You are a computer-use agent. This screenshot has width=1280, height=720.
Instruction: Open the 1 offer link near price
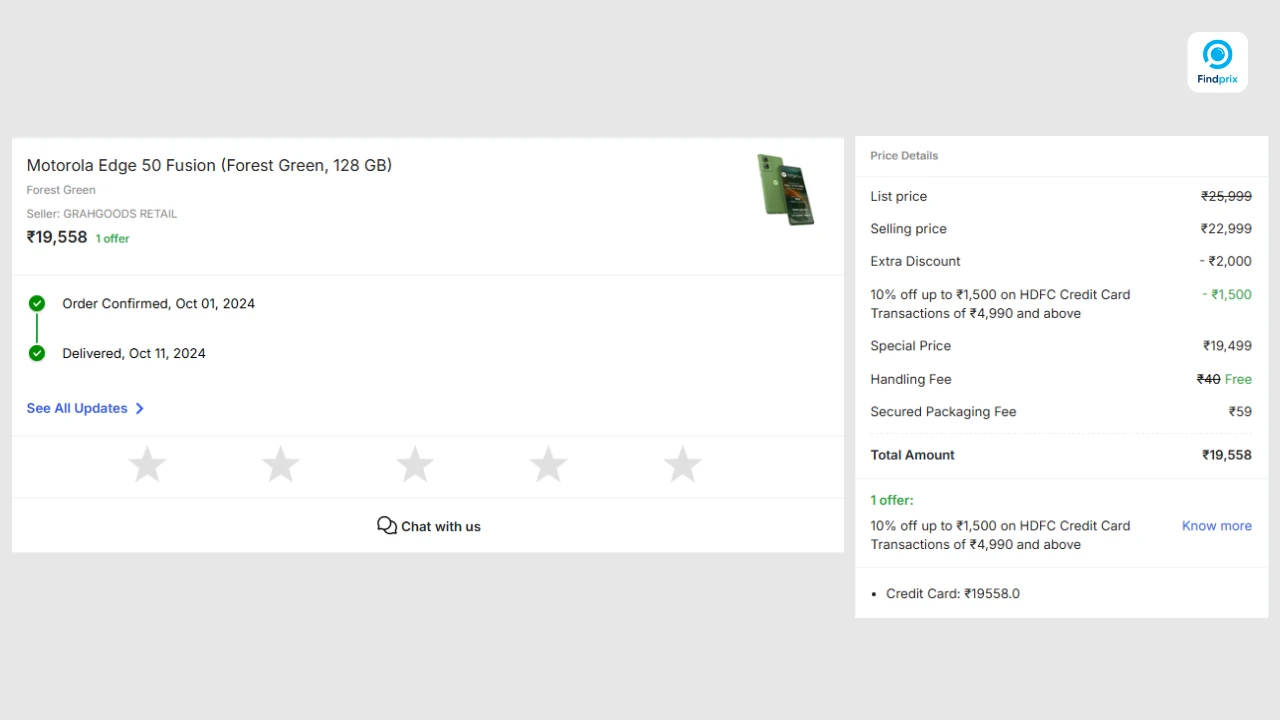[112, 239]
